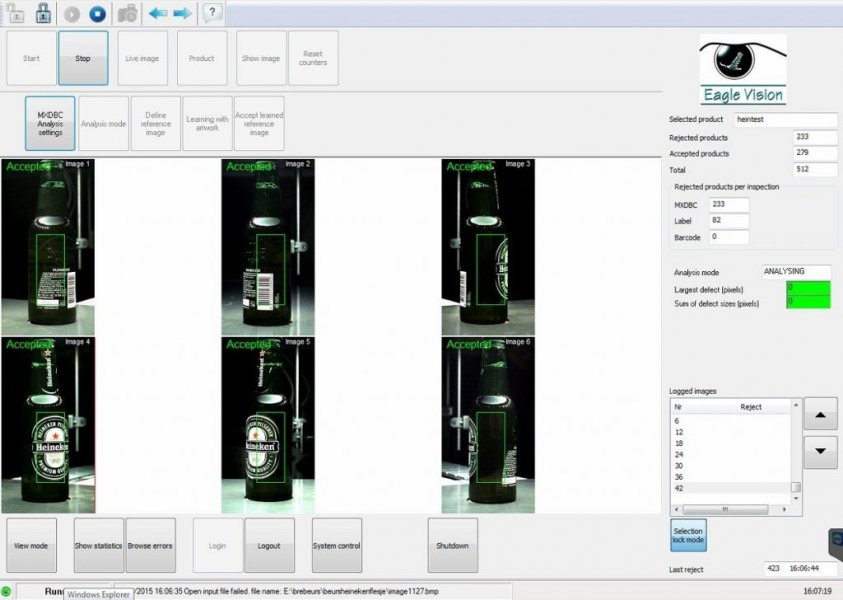Select logged image row 24

coord(731,455)
